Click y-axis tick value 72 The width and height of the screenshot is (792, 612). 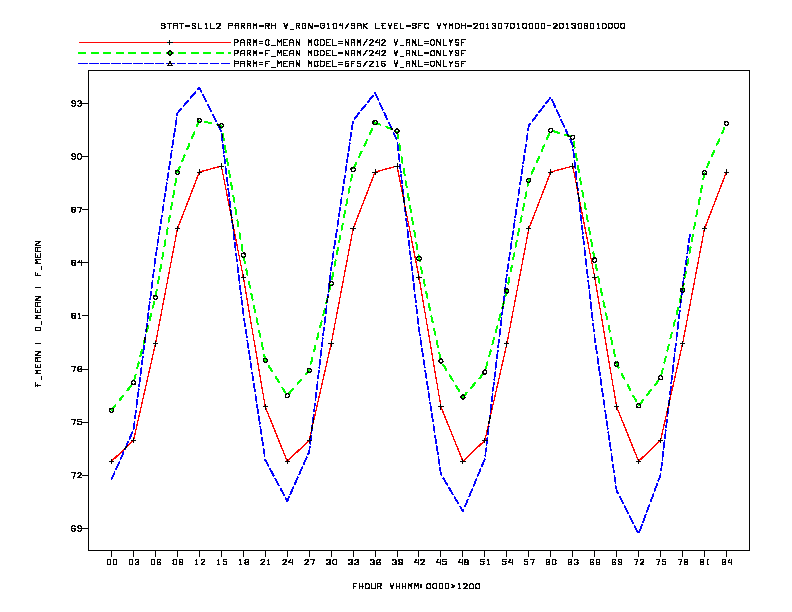tap(76, 475)
